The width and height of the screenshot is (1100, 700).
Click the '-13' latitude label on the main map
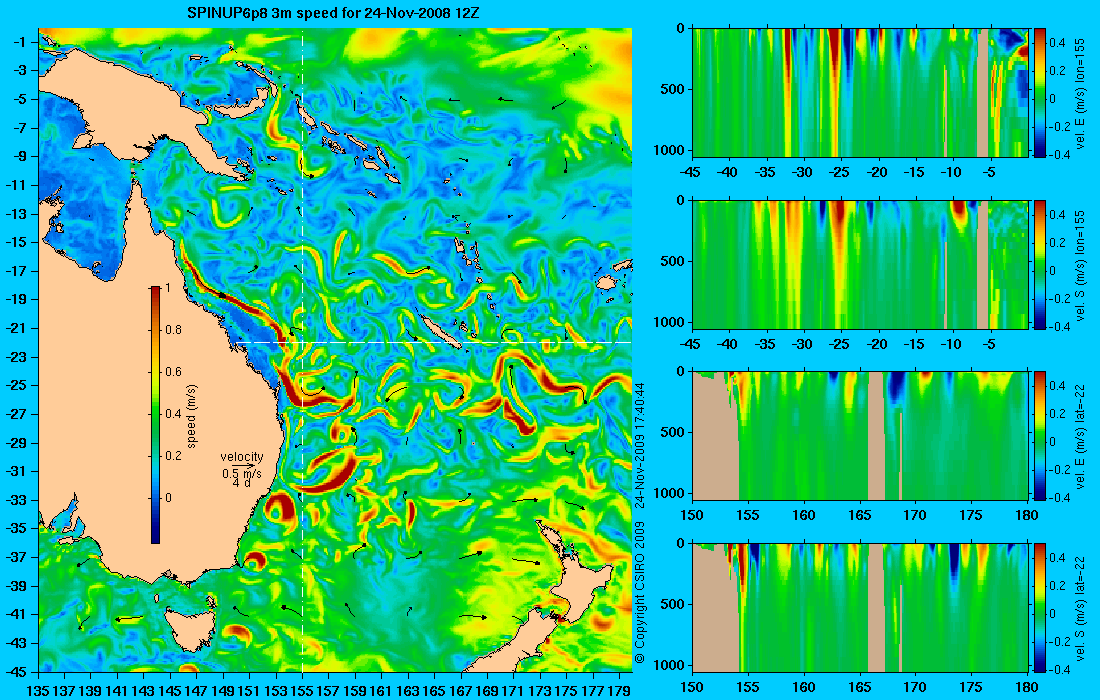[x=17, y=213]
